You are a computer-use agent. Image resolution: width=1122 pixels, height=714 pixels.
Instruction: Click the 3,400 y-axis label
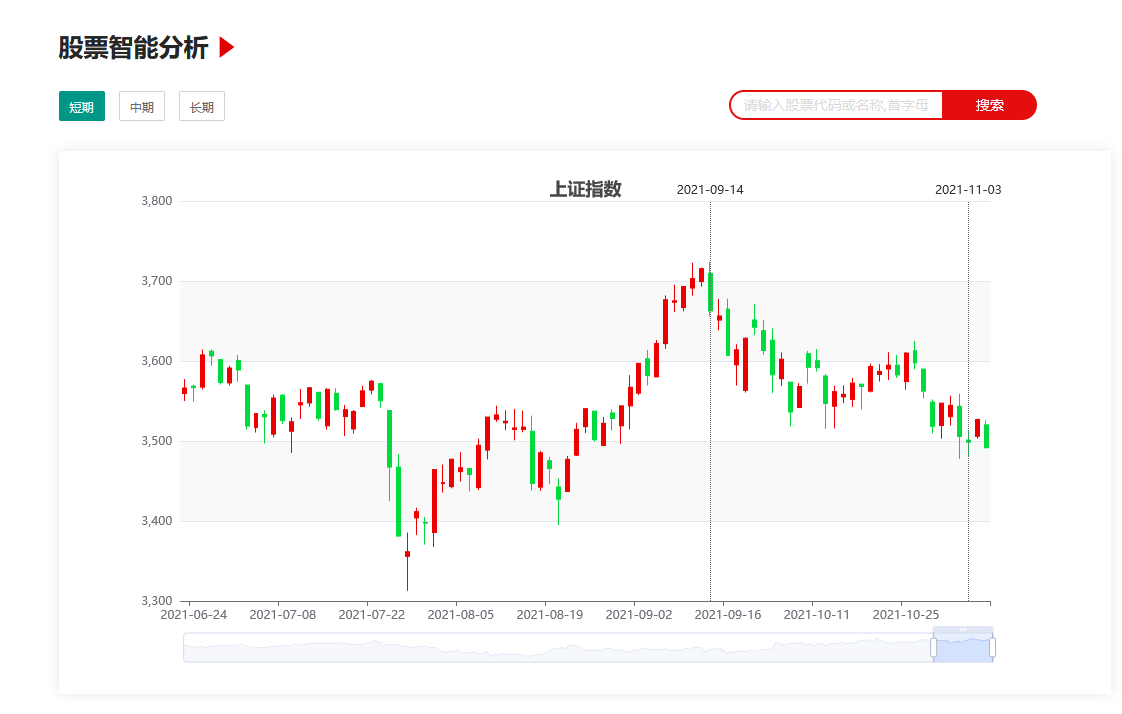157,521
